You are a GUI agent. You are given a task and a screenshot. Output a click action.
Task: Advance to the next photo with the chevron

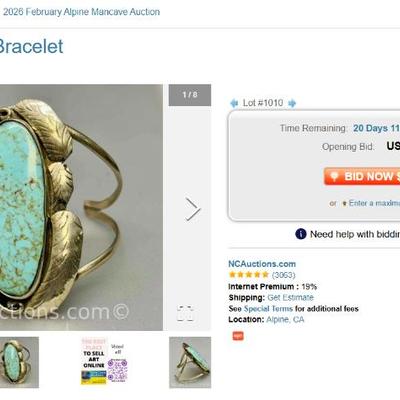(x=193, y=209)
